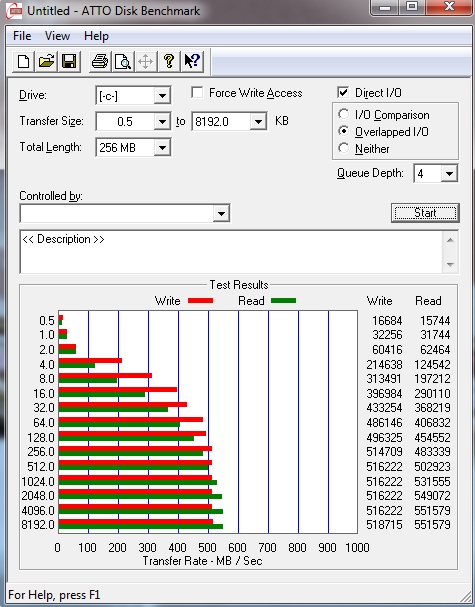Screen dimensions: 475x607
Task: Click inside the Description text box
Action: coord(231,252)
